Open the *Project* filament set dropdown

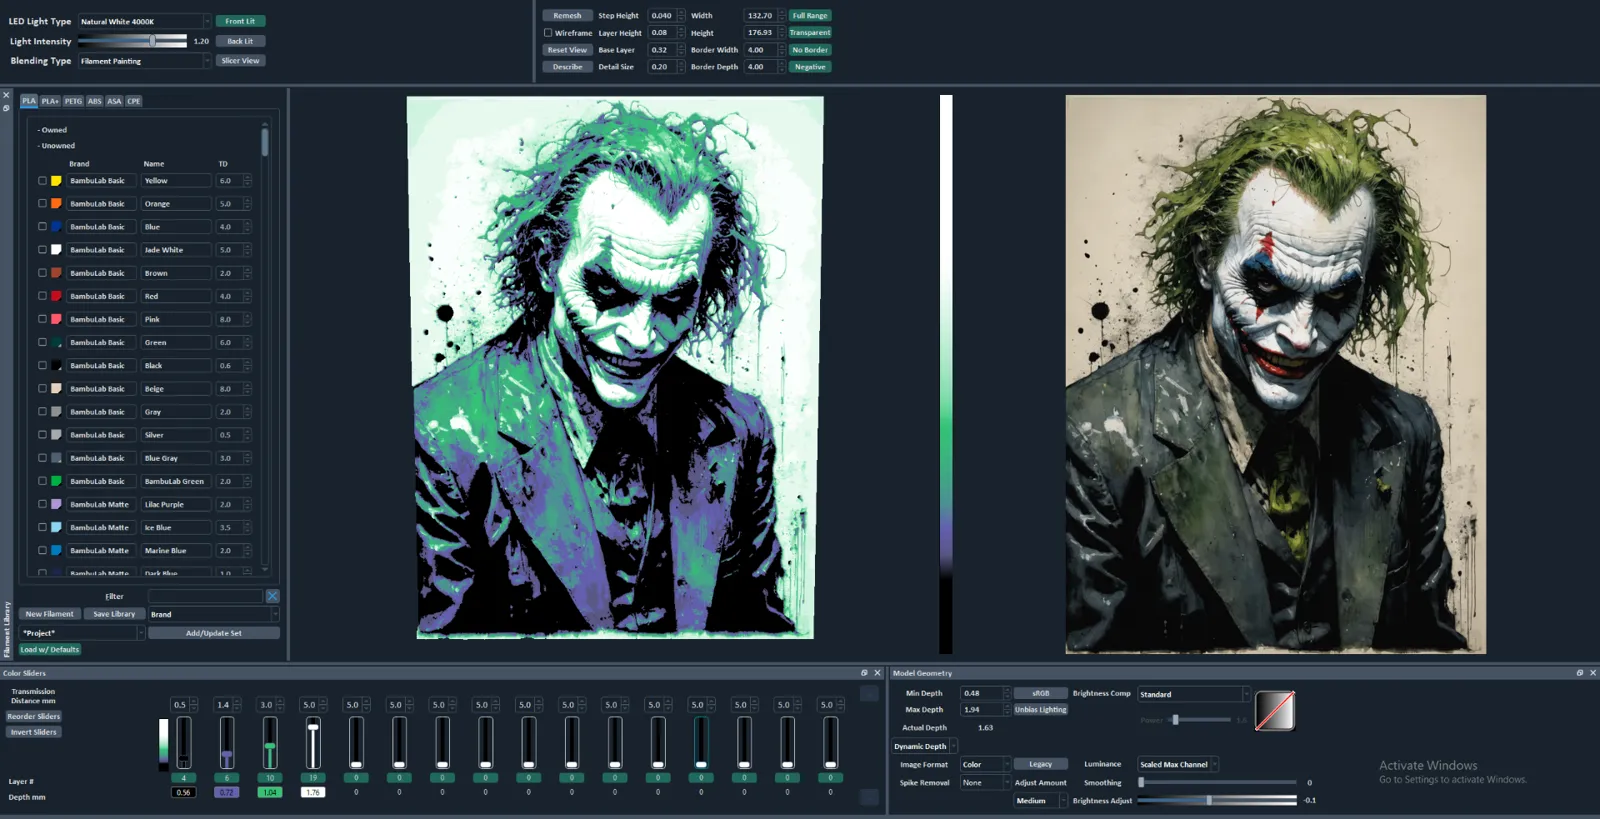point(82,633)
